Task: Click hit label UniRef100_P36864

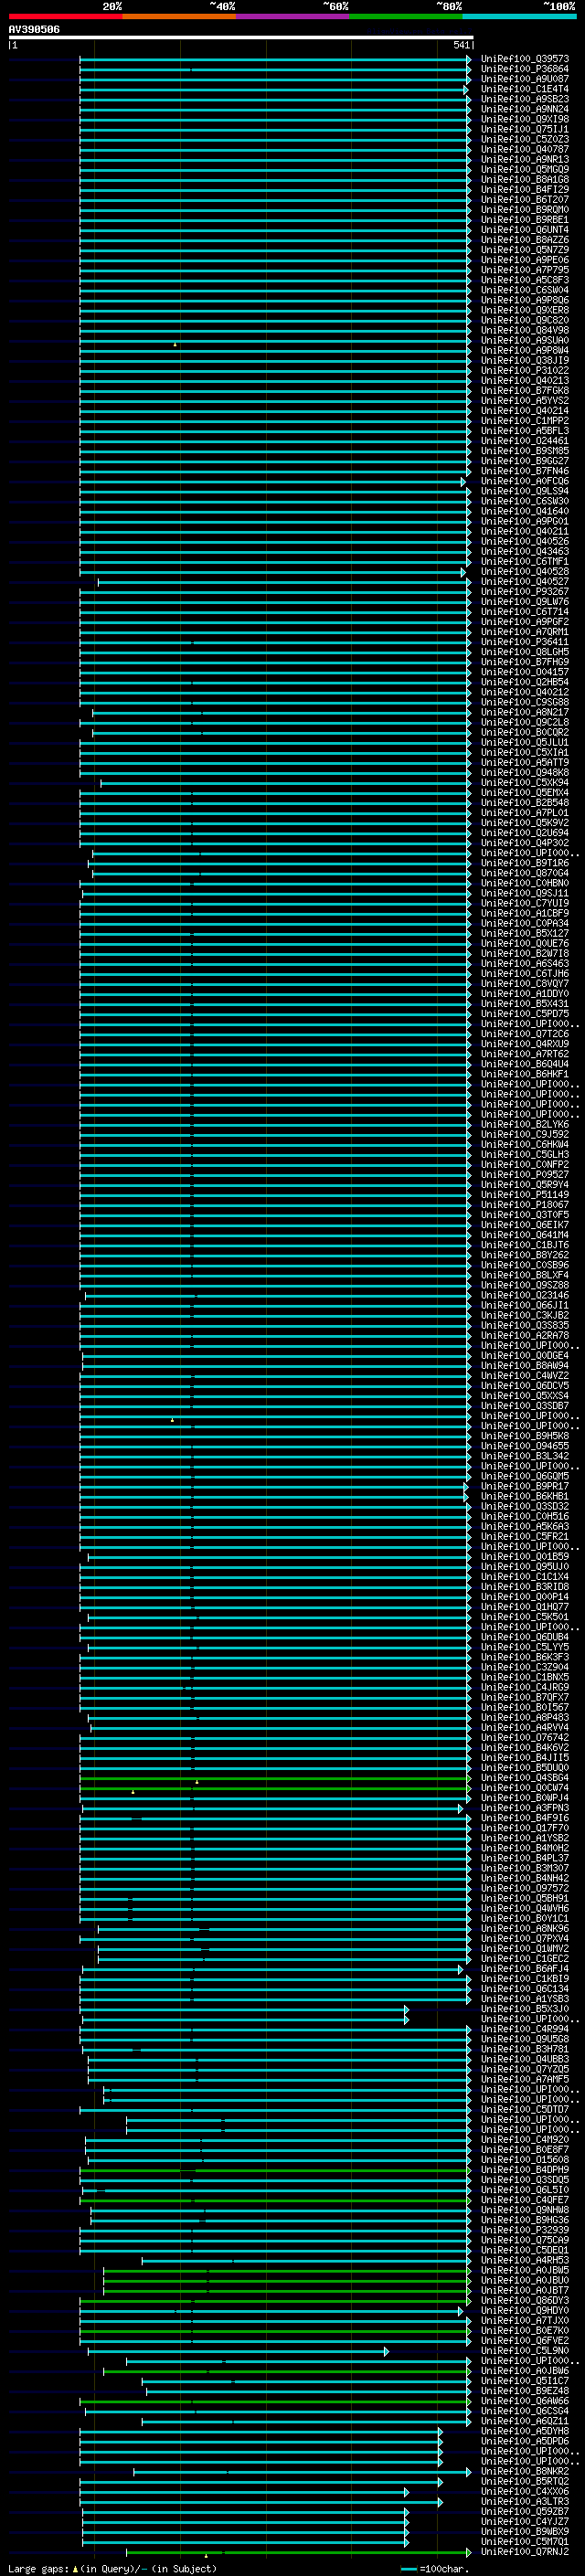Action: click(525, 69)
